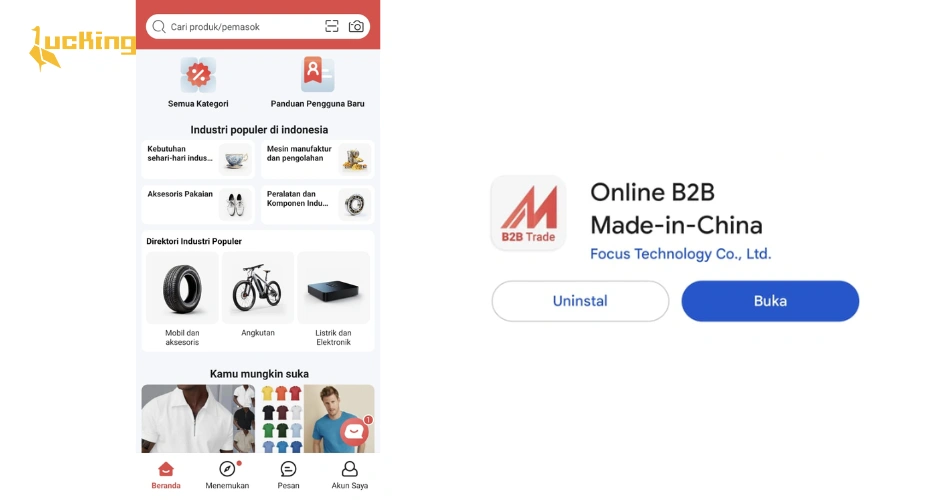
Task: Click the search magnifier icon
Action: click(x=158, y=27)
